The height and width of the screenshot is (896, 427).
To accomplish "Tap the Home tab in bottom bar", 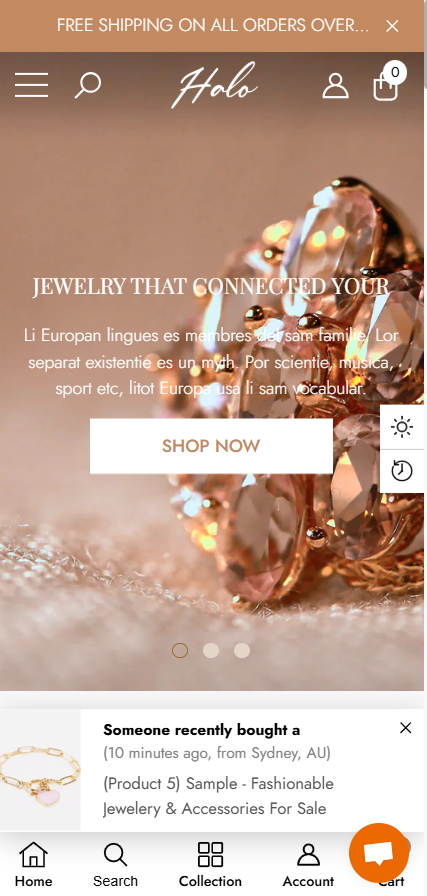I will click(33, 865).
